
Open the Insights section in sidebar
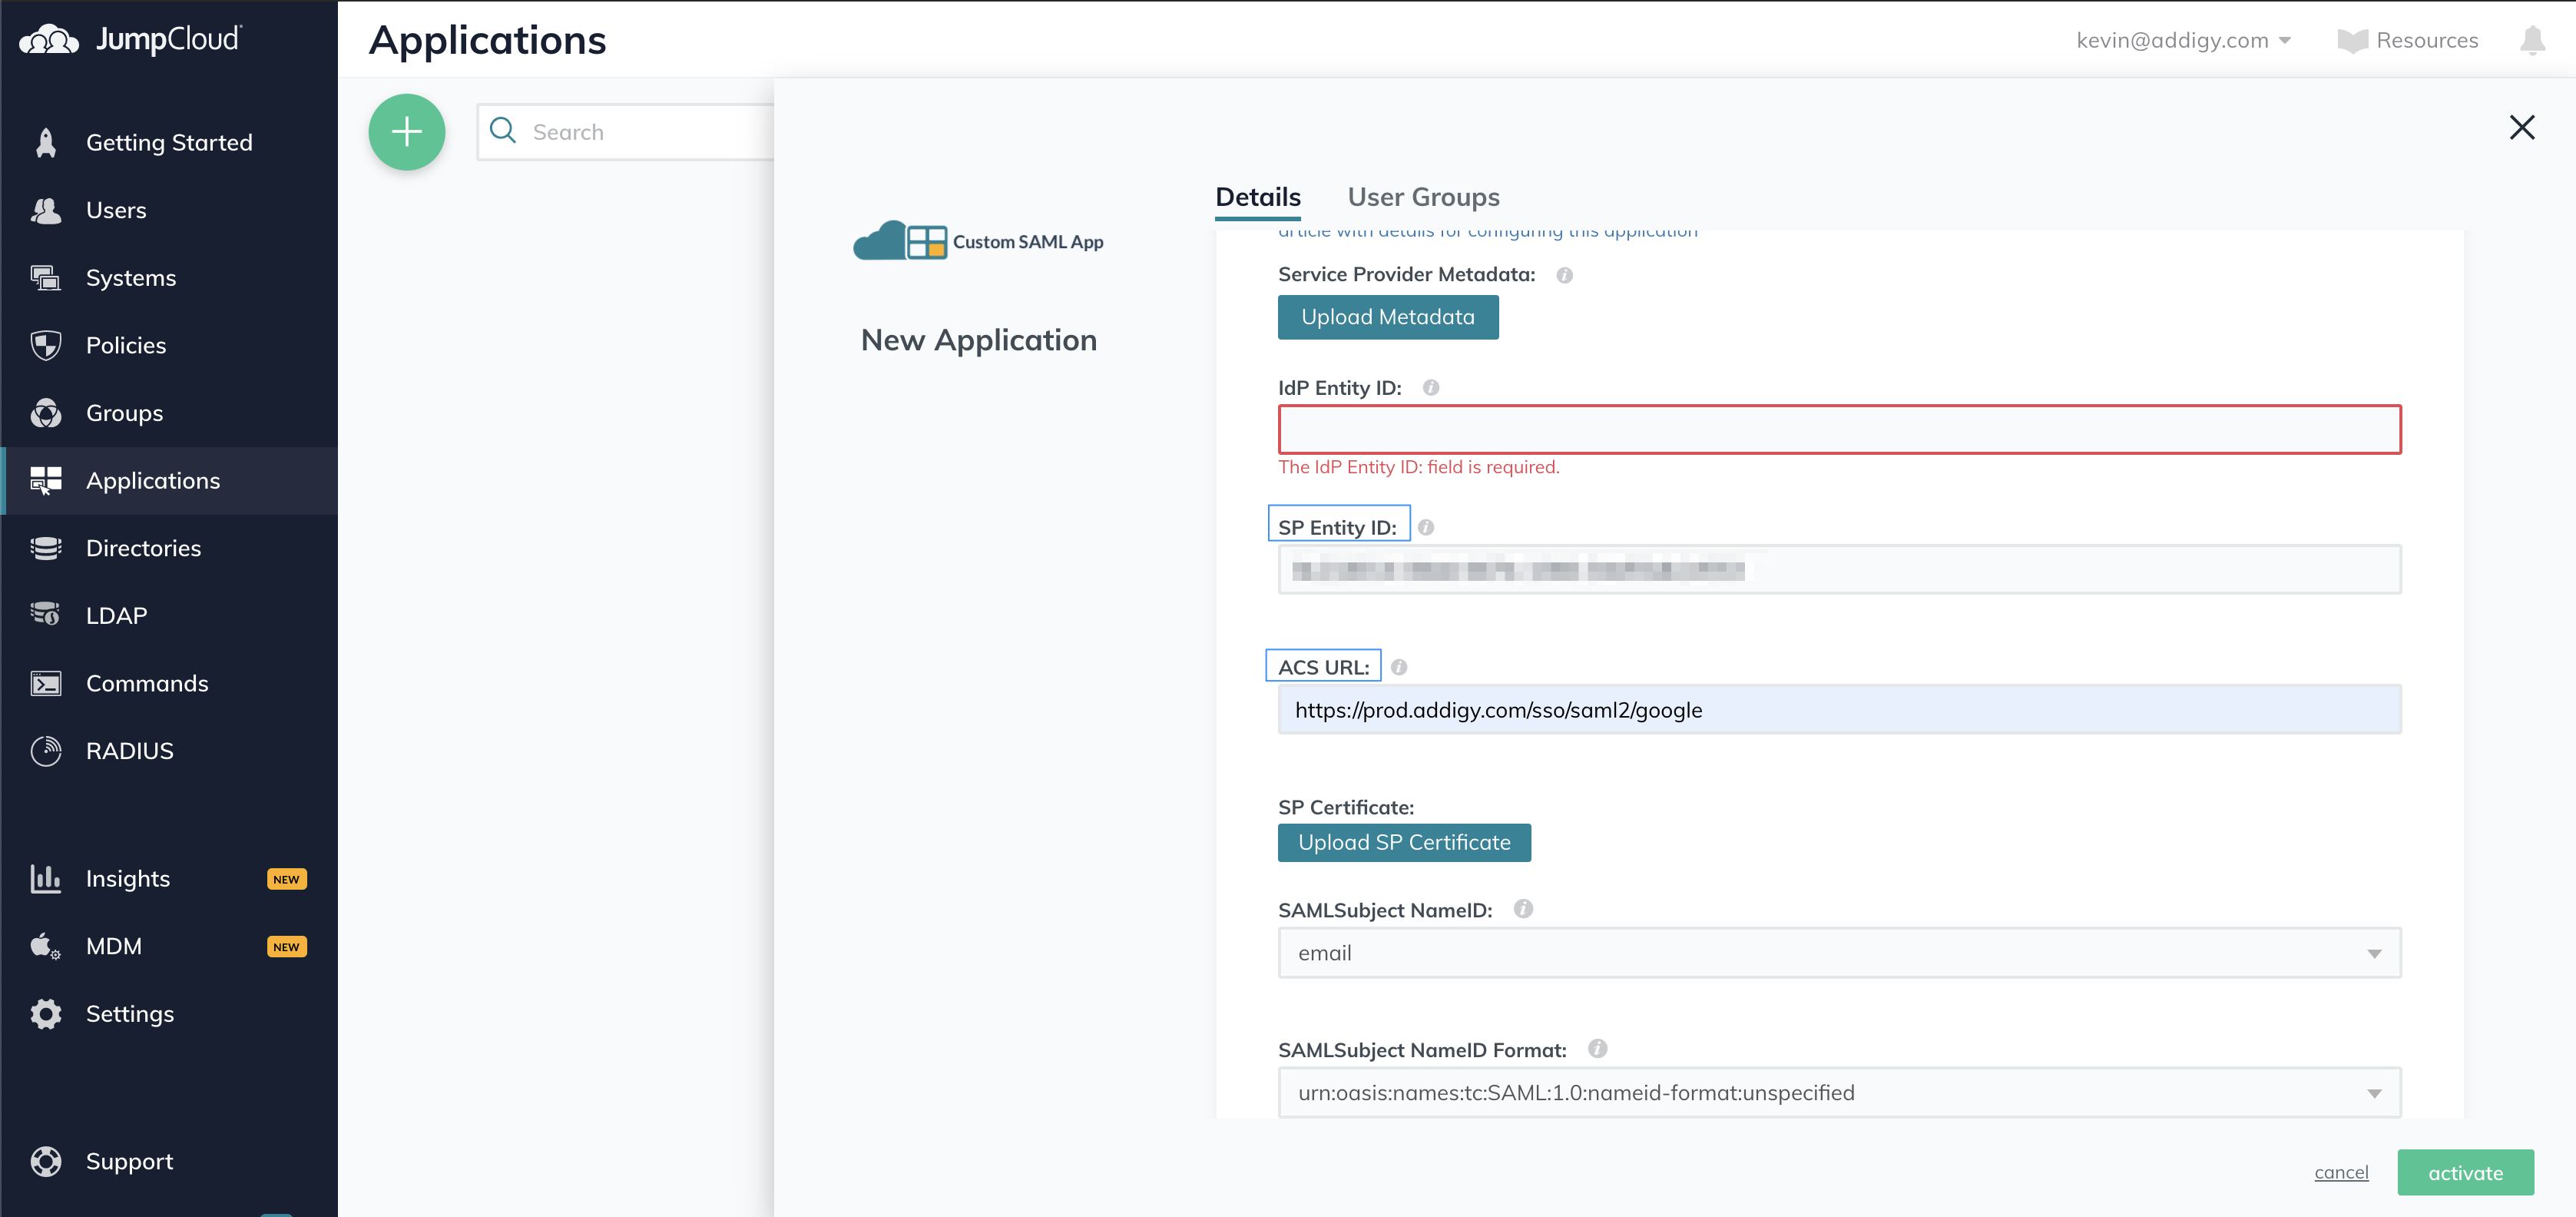click(128, 878)
